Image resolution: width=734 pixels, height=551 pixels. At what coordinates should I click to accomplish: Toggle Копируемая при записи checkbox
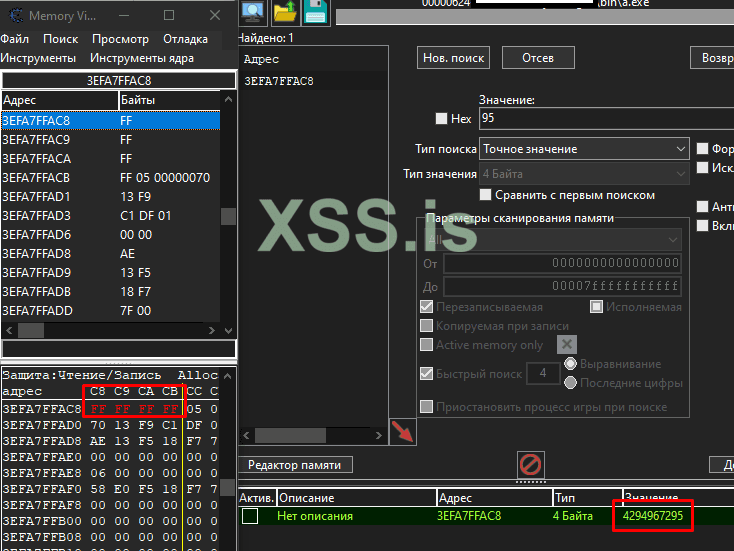426,325
